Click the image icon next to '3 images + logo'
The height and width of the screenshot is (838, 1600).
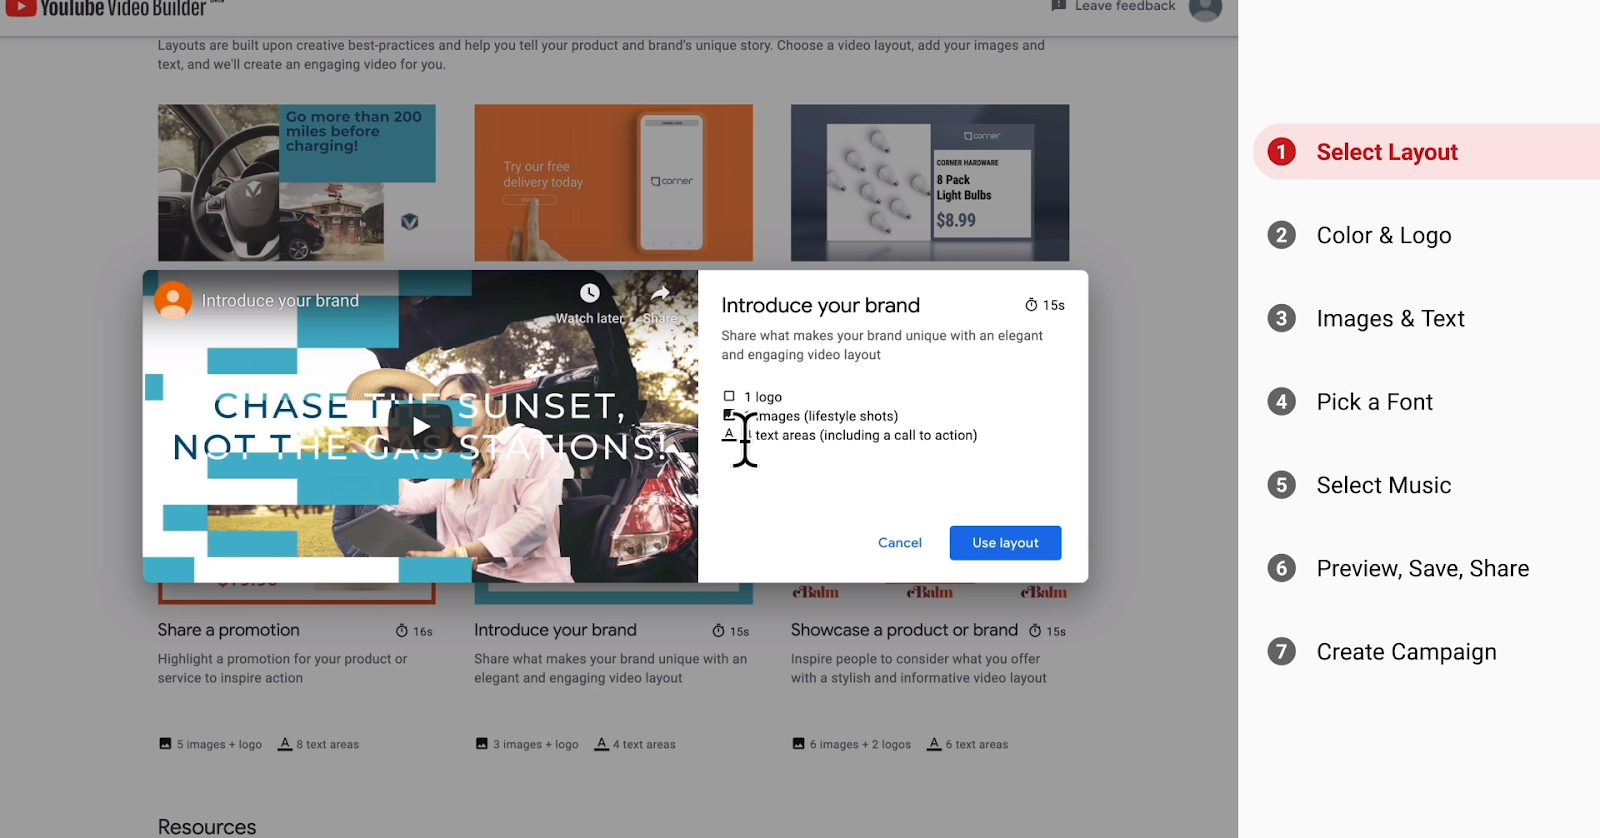point(482,744)
